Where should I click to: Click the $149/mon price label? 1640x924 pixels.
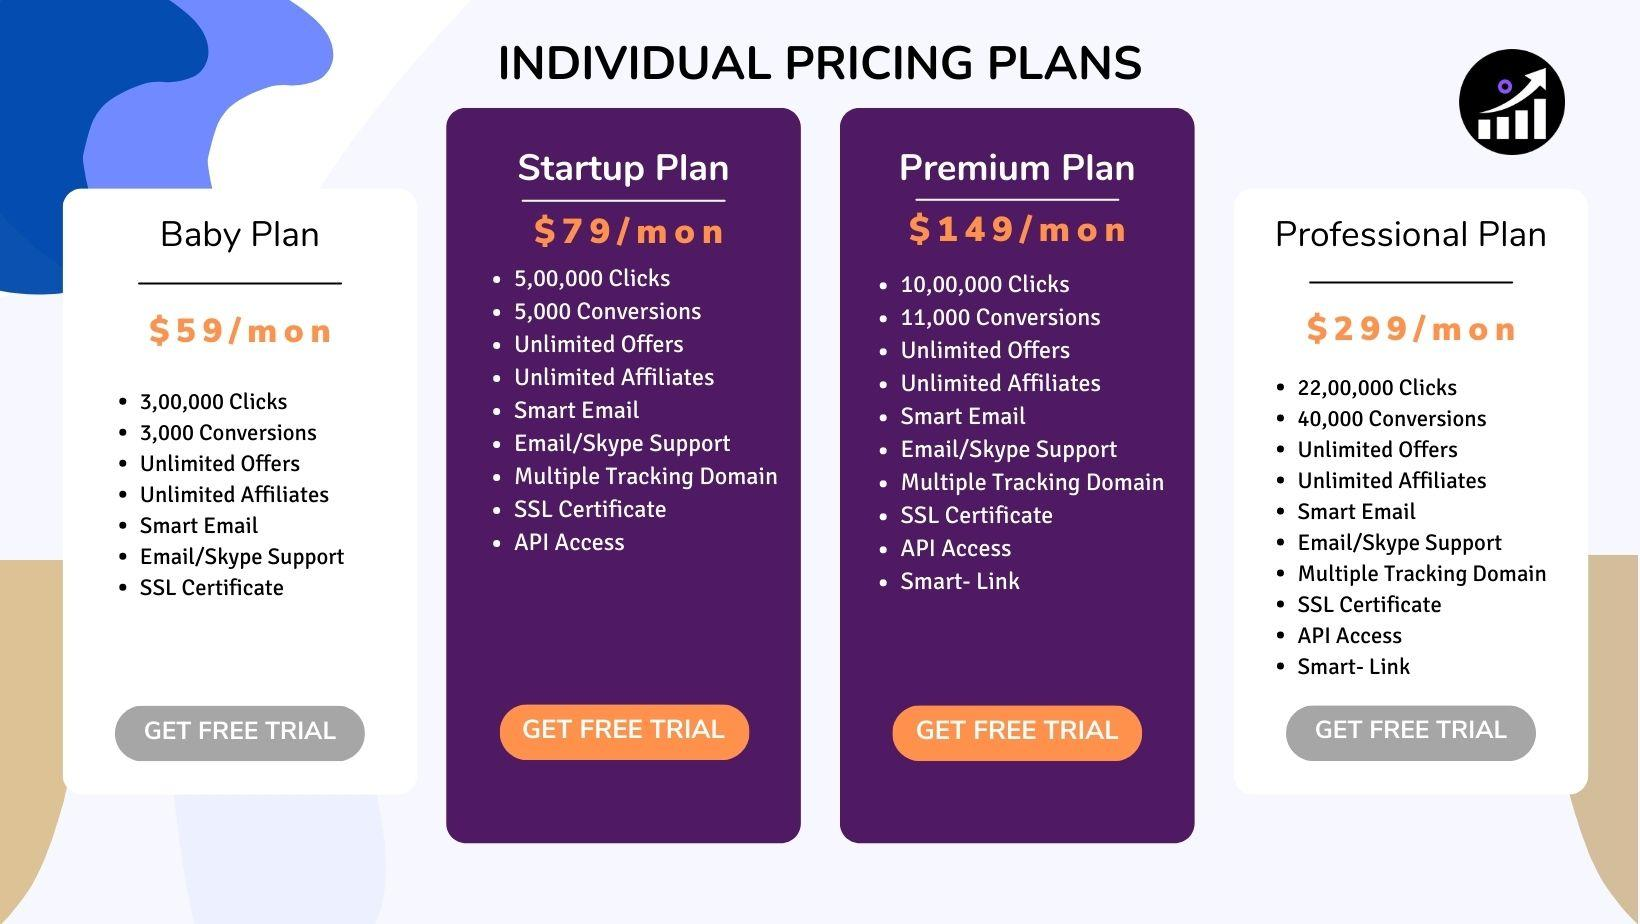1017,230
